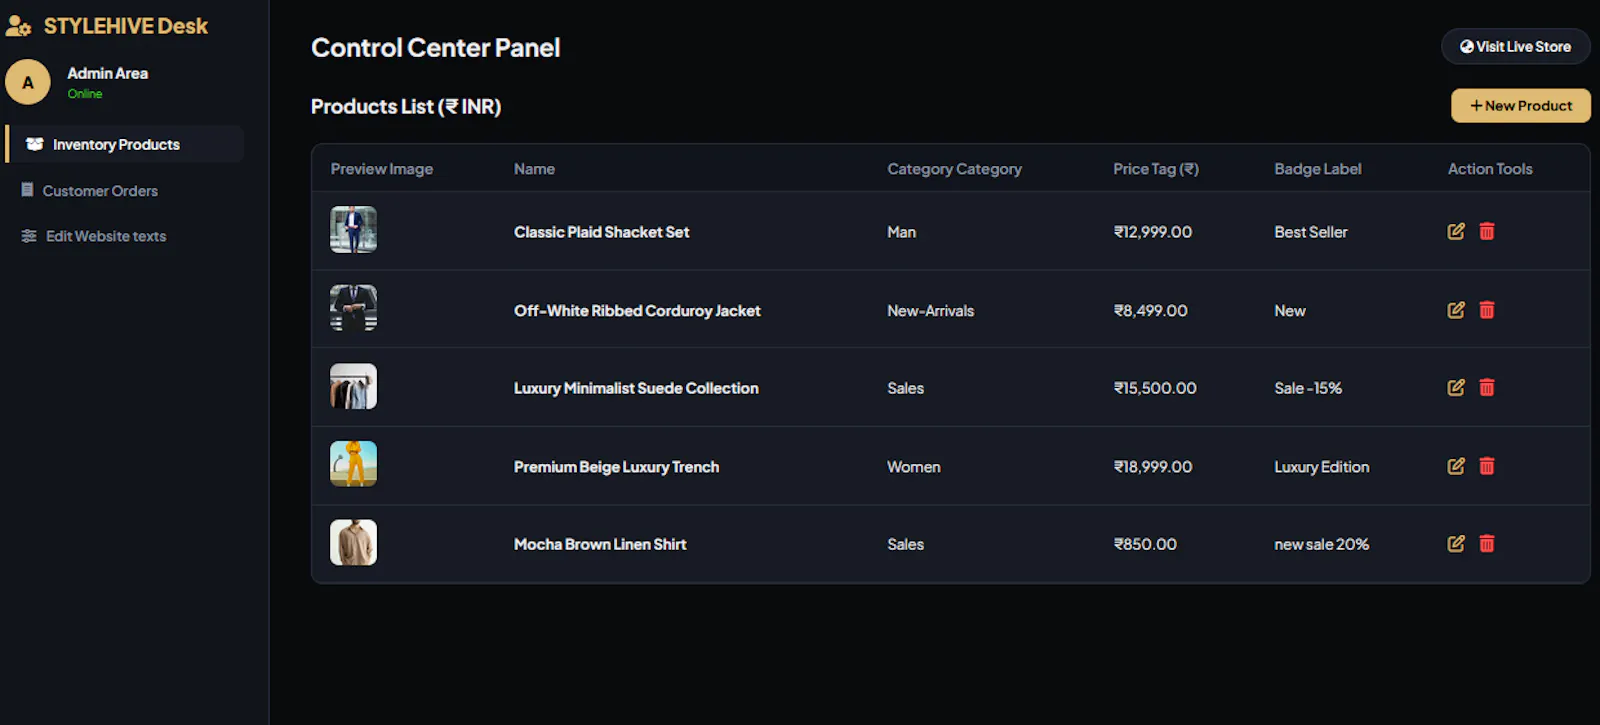Screen dimensions: 1600x725
Task: Edit the Off-White Ribbed Corduroy Jacket
Action: [1456, 310]
